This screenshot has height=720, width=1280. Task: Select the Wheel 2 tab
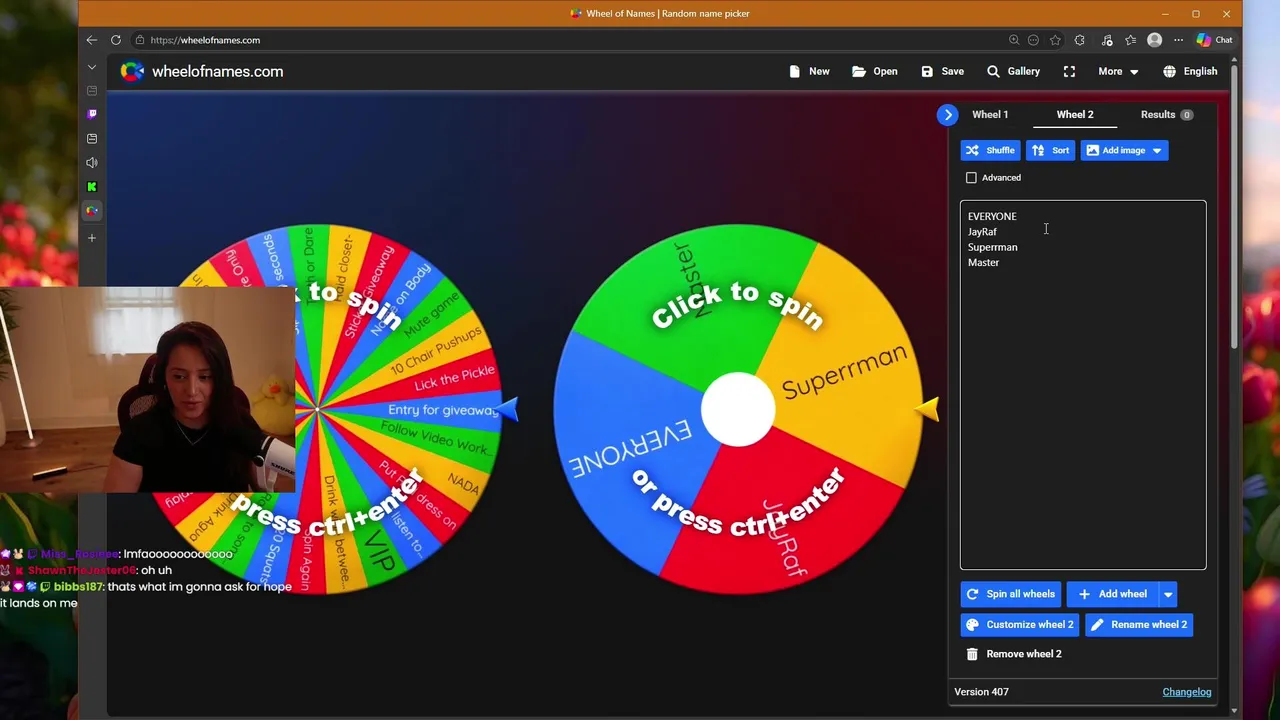click(x=1075, y=115)
